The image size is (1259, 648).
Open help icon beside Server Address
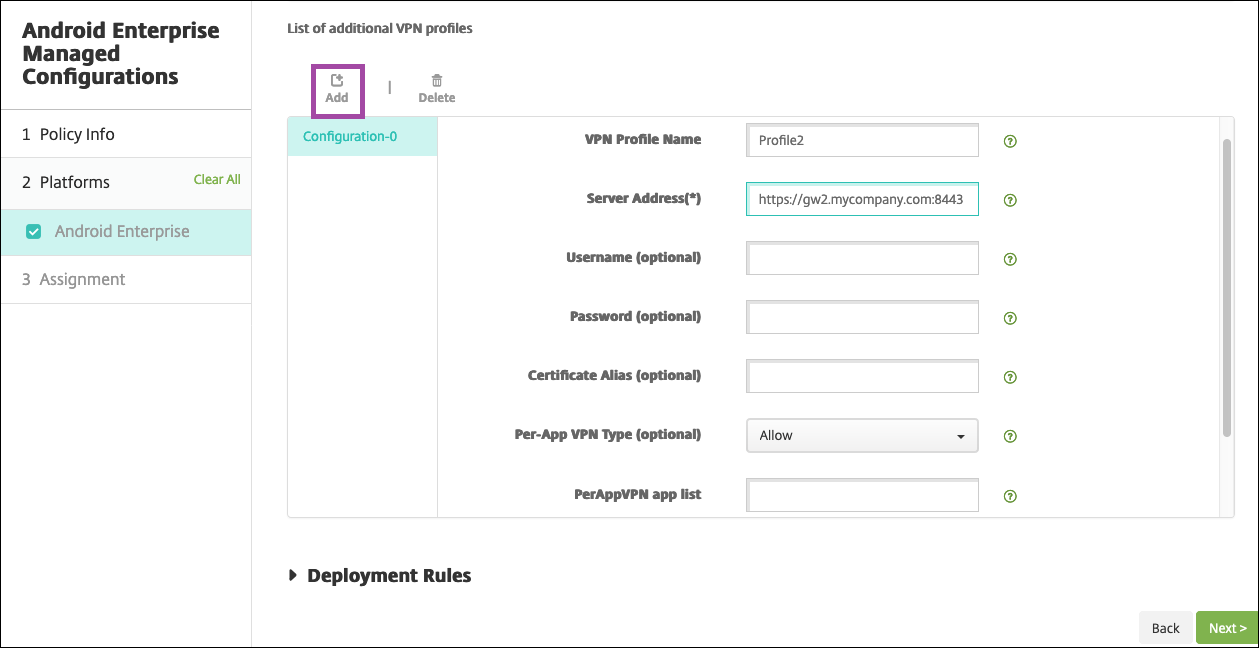[x=1010, y=200]
